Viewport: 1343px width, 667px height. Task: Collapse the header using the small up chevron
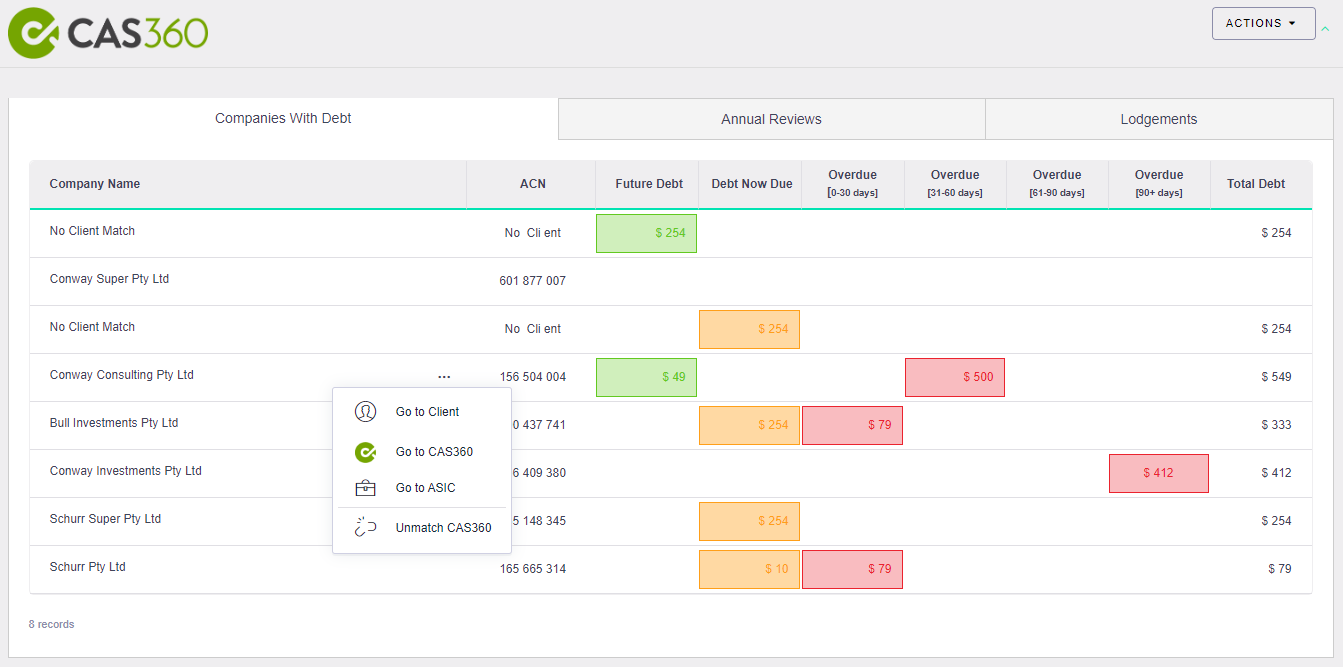(1325, 28)
